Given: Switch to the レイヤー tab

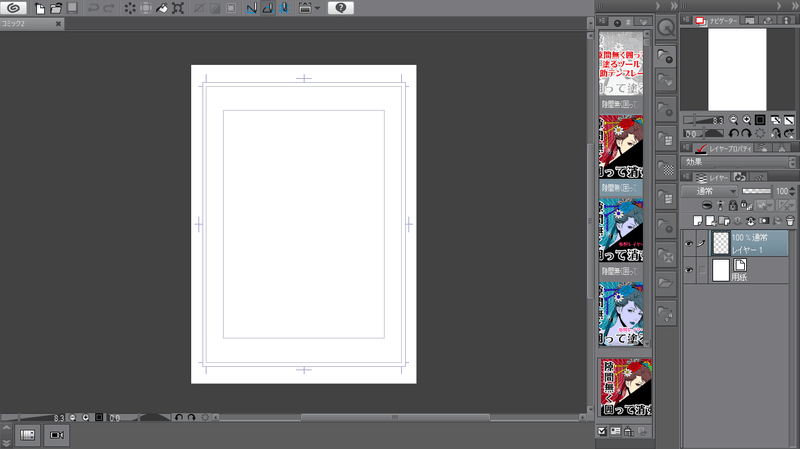Looking at the screenshot, I should [713, 178].
